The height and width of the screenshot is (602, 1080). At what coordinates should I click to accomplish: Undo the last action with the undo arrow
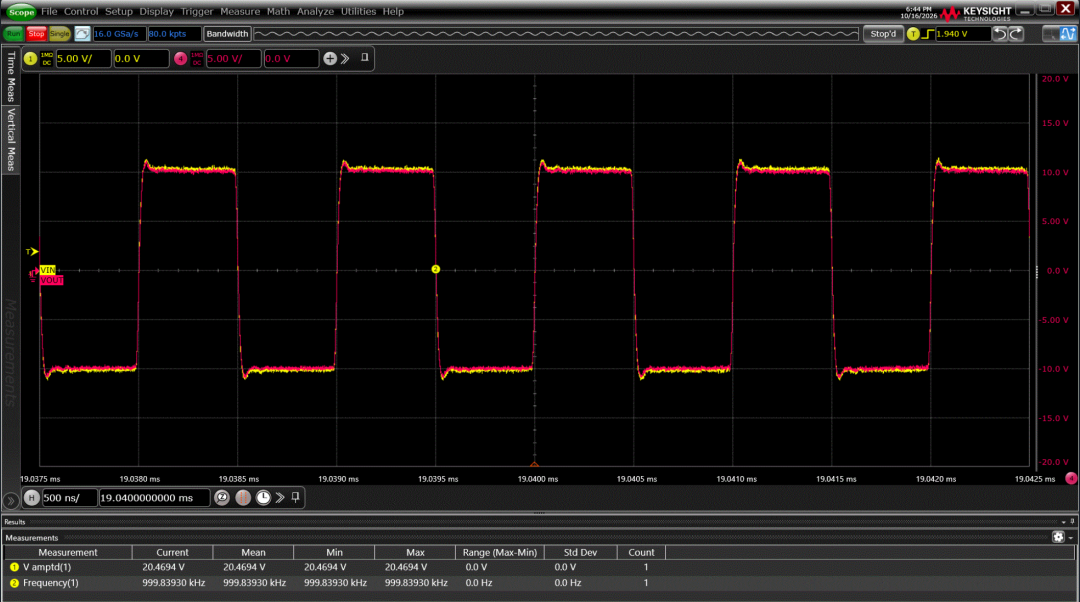click(1000, 34)
